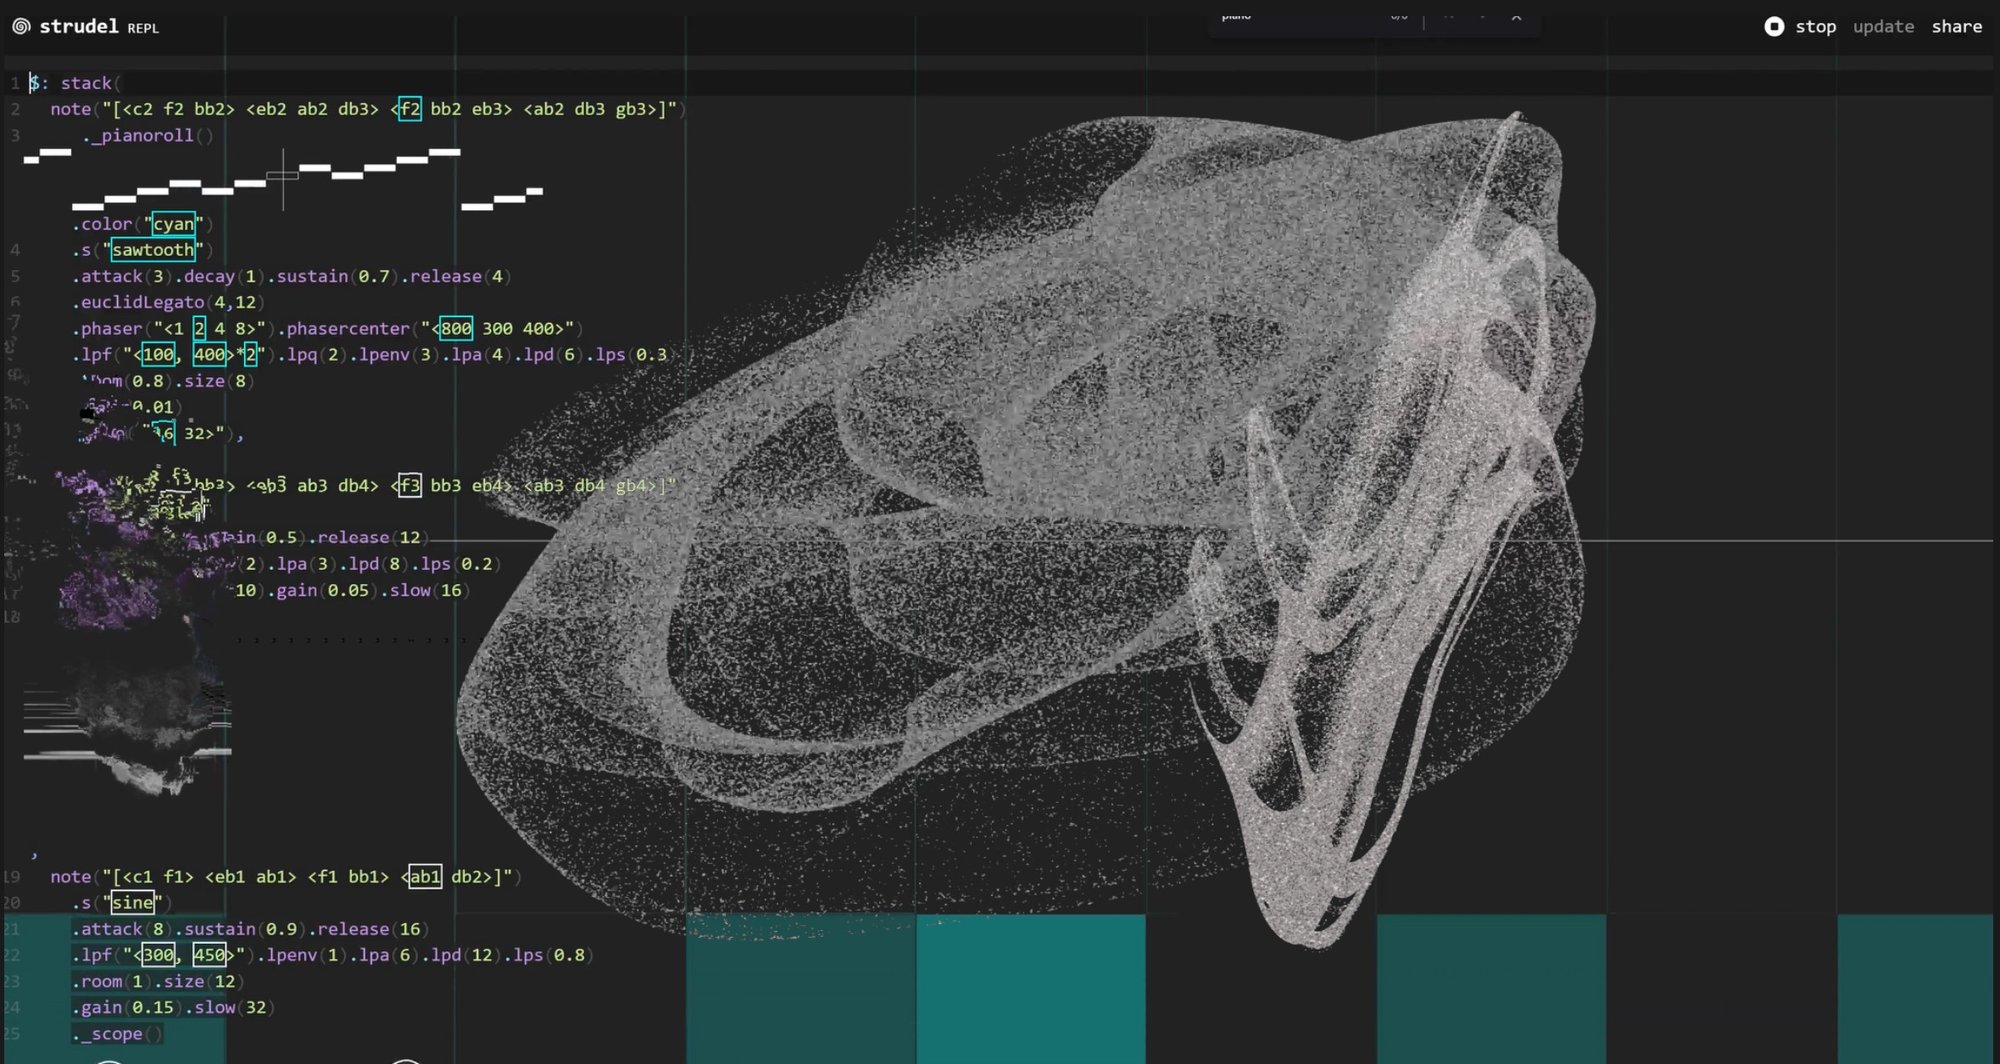2000x1064 pixels.
Task: Select the highlighted "sawtooth" sound name
Action: coord(152,250)
